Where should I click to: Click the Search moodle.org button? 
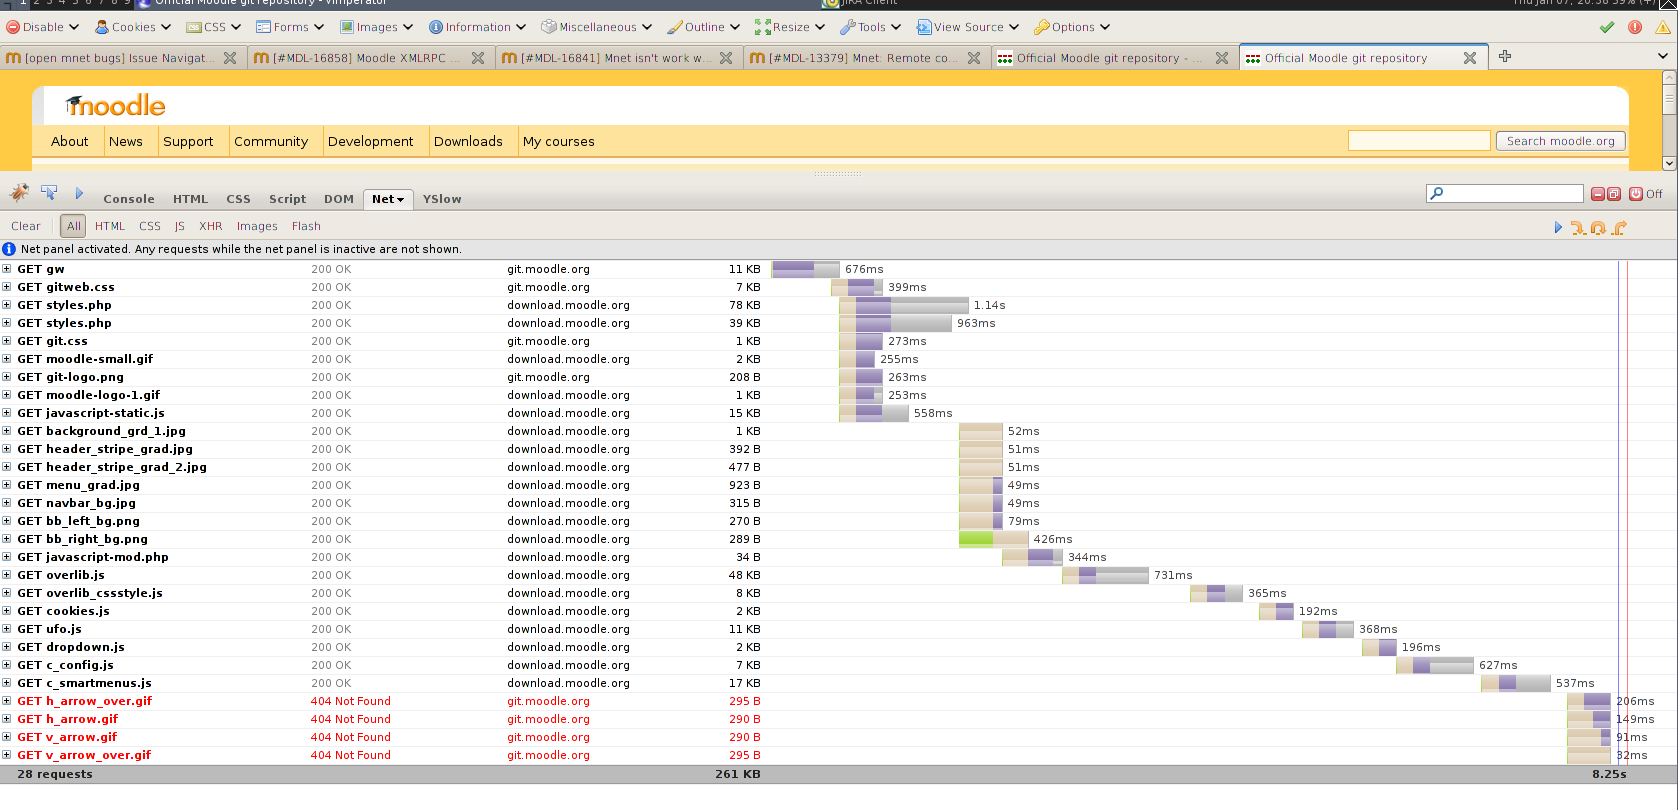(x=1561, y=141)
